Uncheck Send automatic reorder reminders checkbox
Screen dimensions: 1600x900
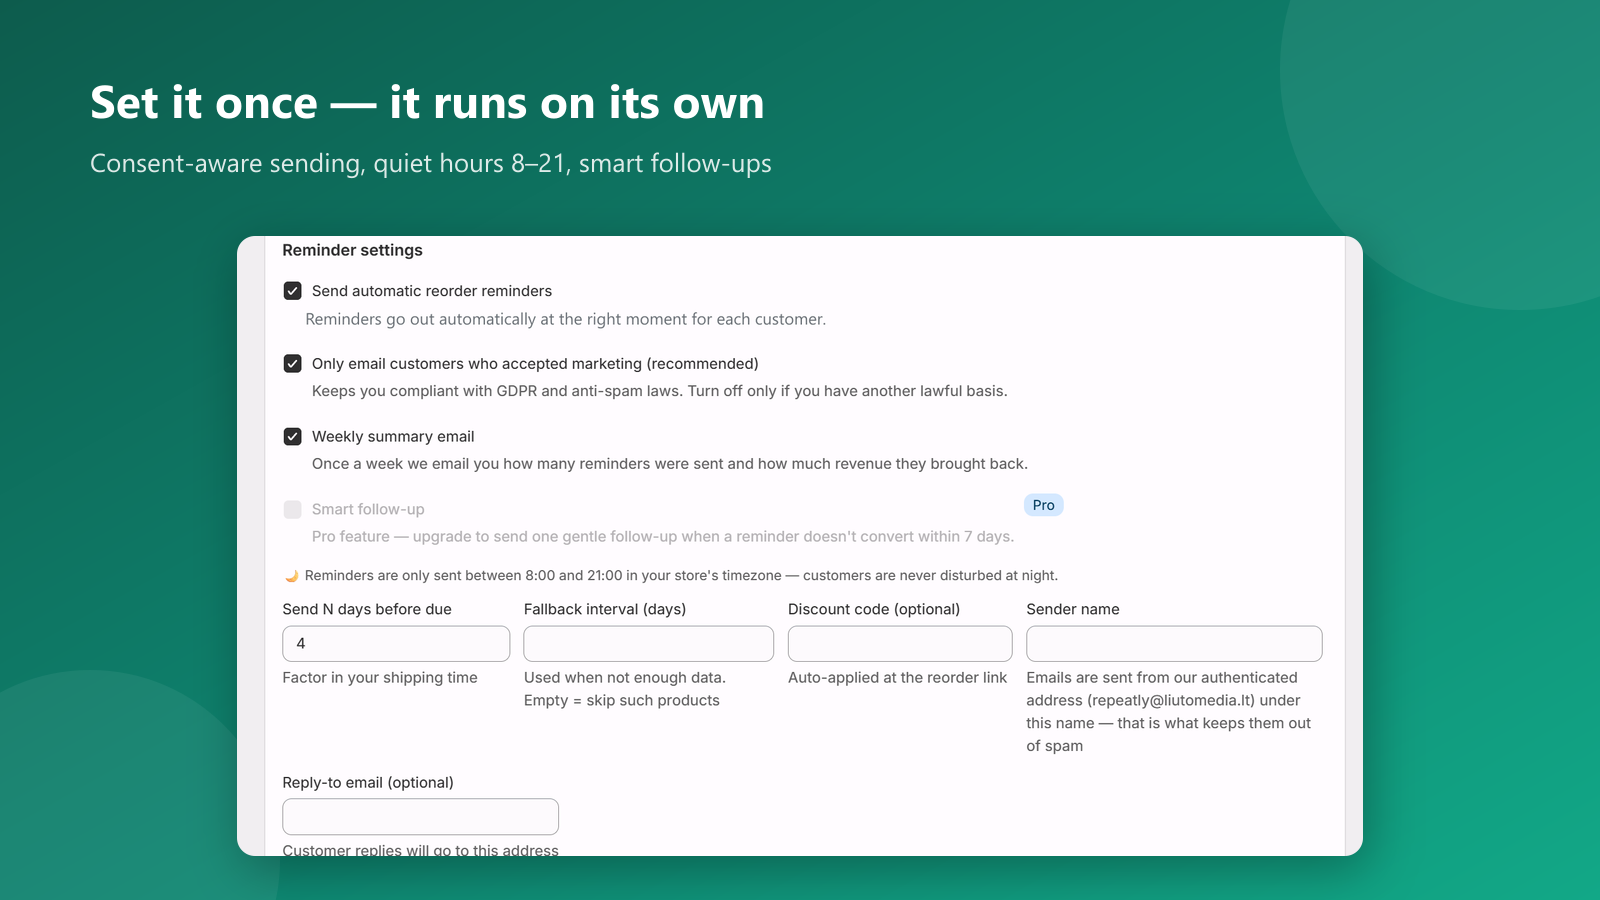292,291
